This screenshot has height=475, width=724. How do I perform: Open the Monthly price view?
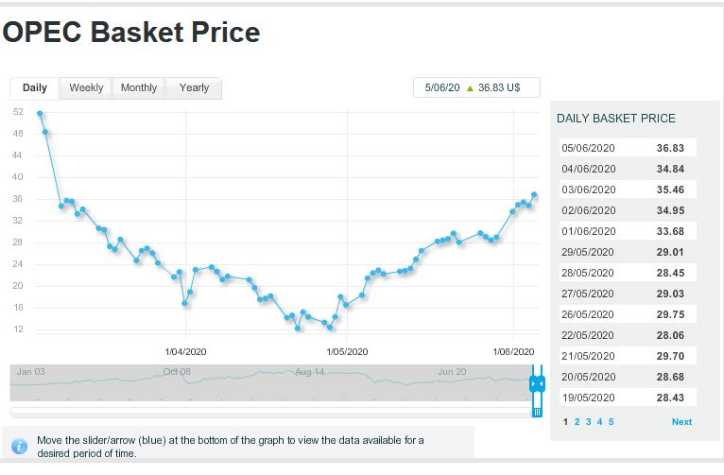pyautogui.click(x=139, y=88)
